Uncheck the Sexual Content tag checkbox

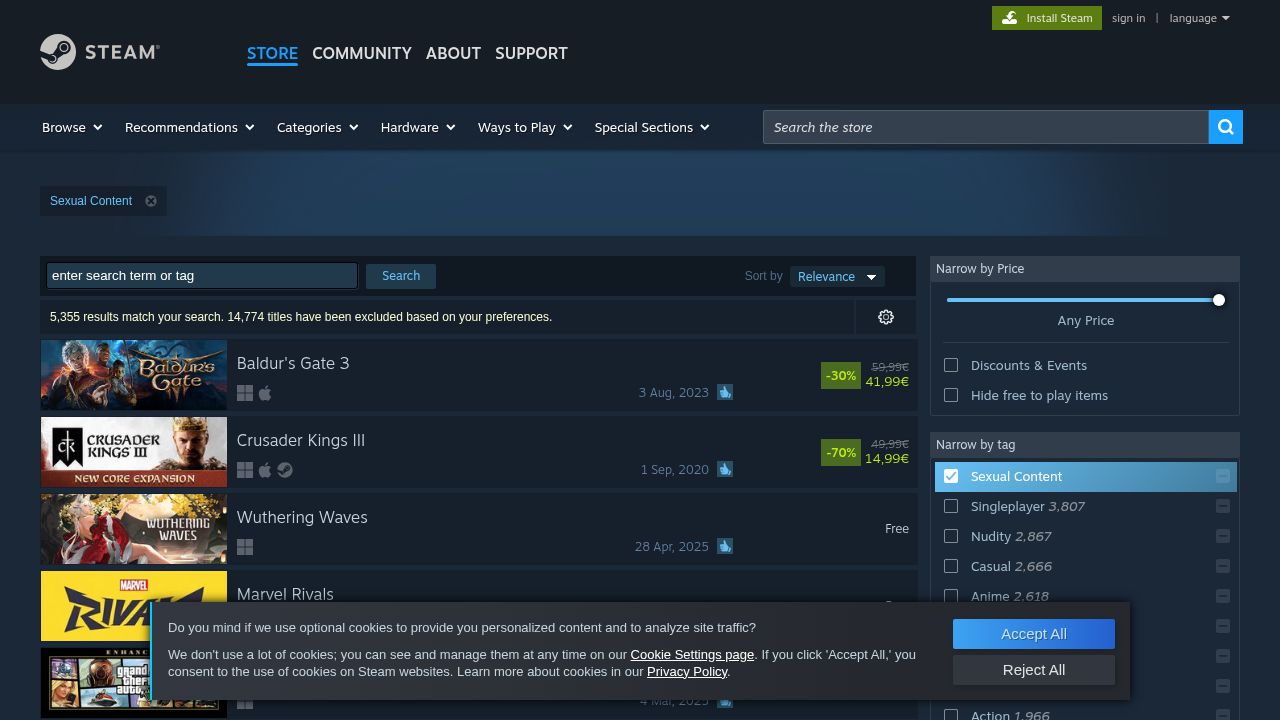951,476
